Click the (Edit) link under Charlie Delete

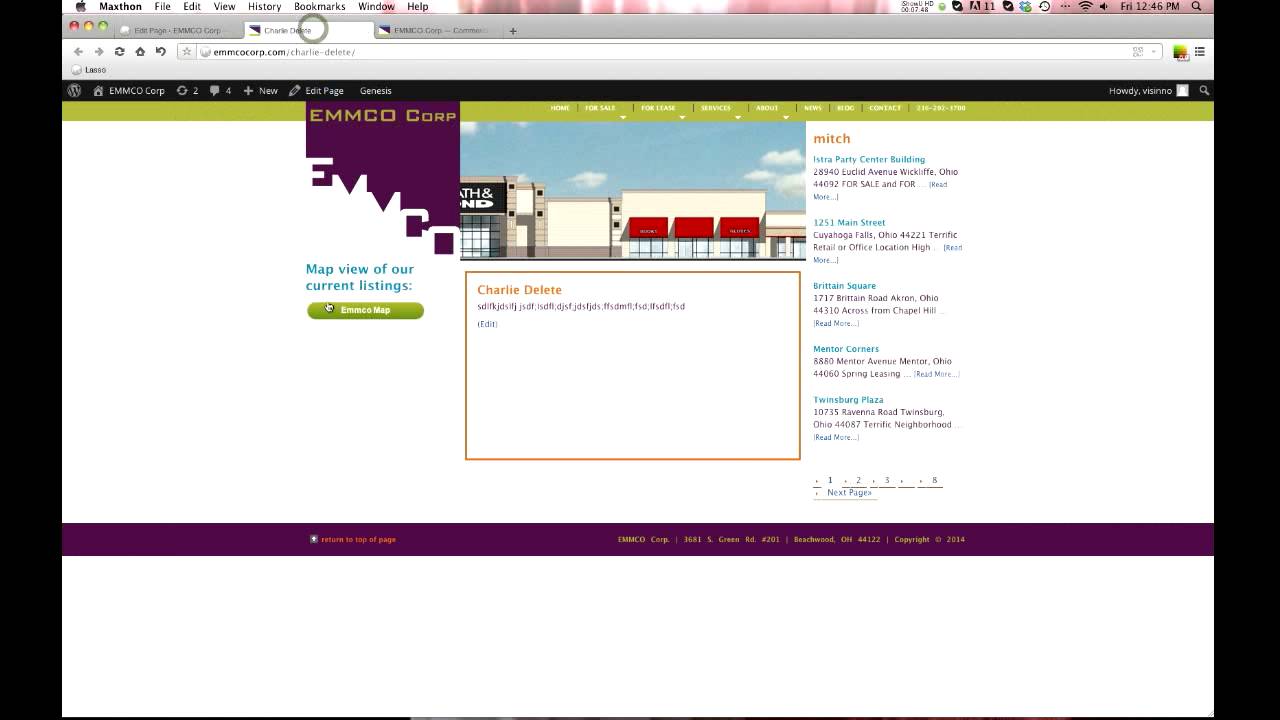pyautogui.click(x=487, y=324)
